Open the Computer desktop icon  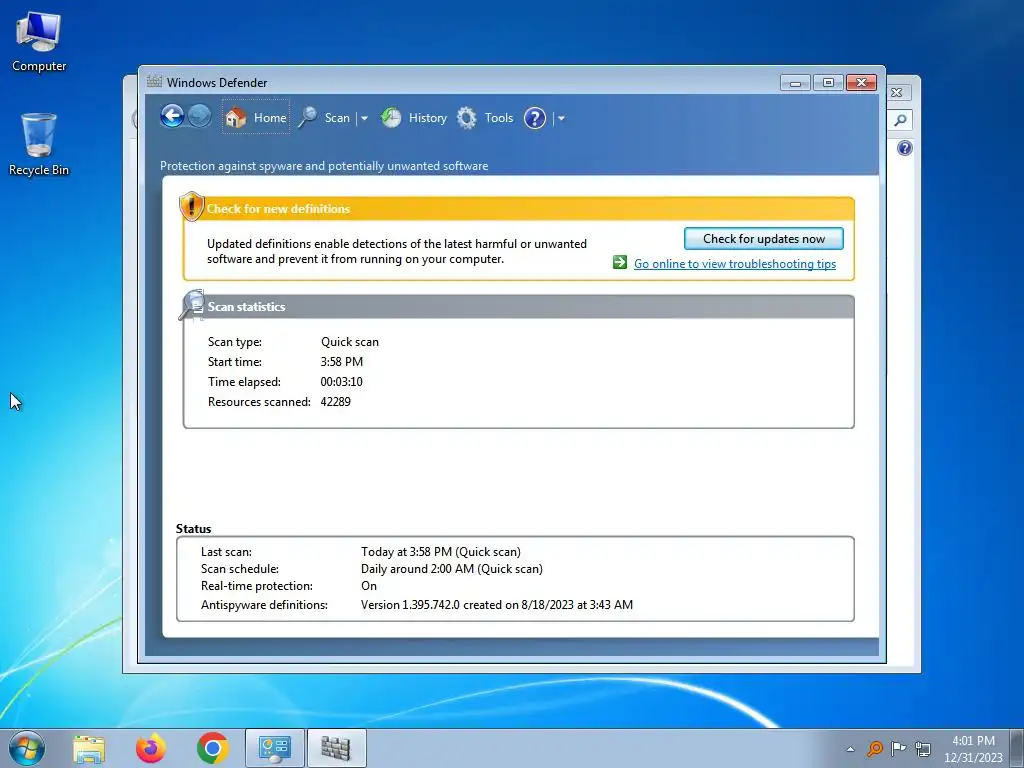[x=39, y=42]
